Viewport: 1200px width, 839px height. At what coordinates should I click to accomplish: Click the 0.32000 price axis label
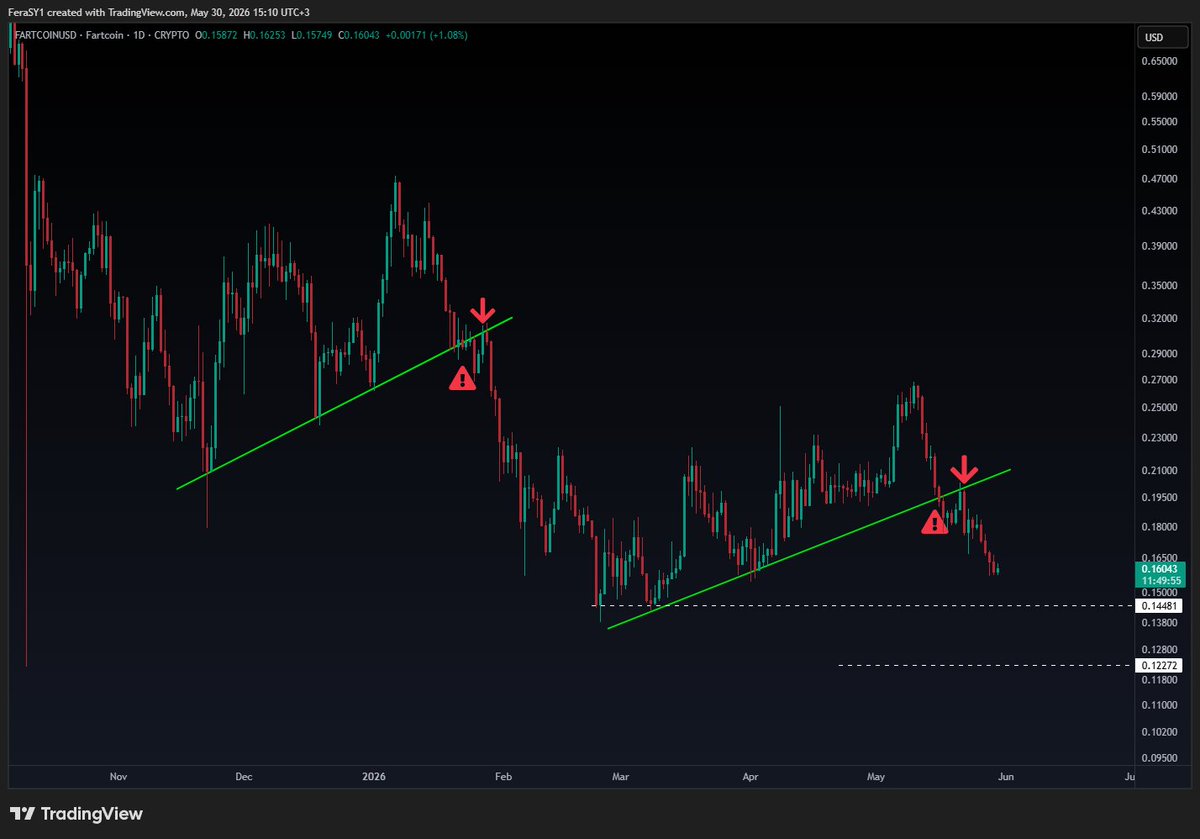tap(1160, 319)
